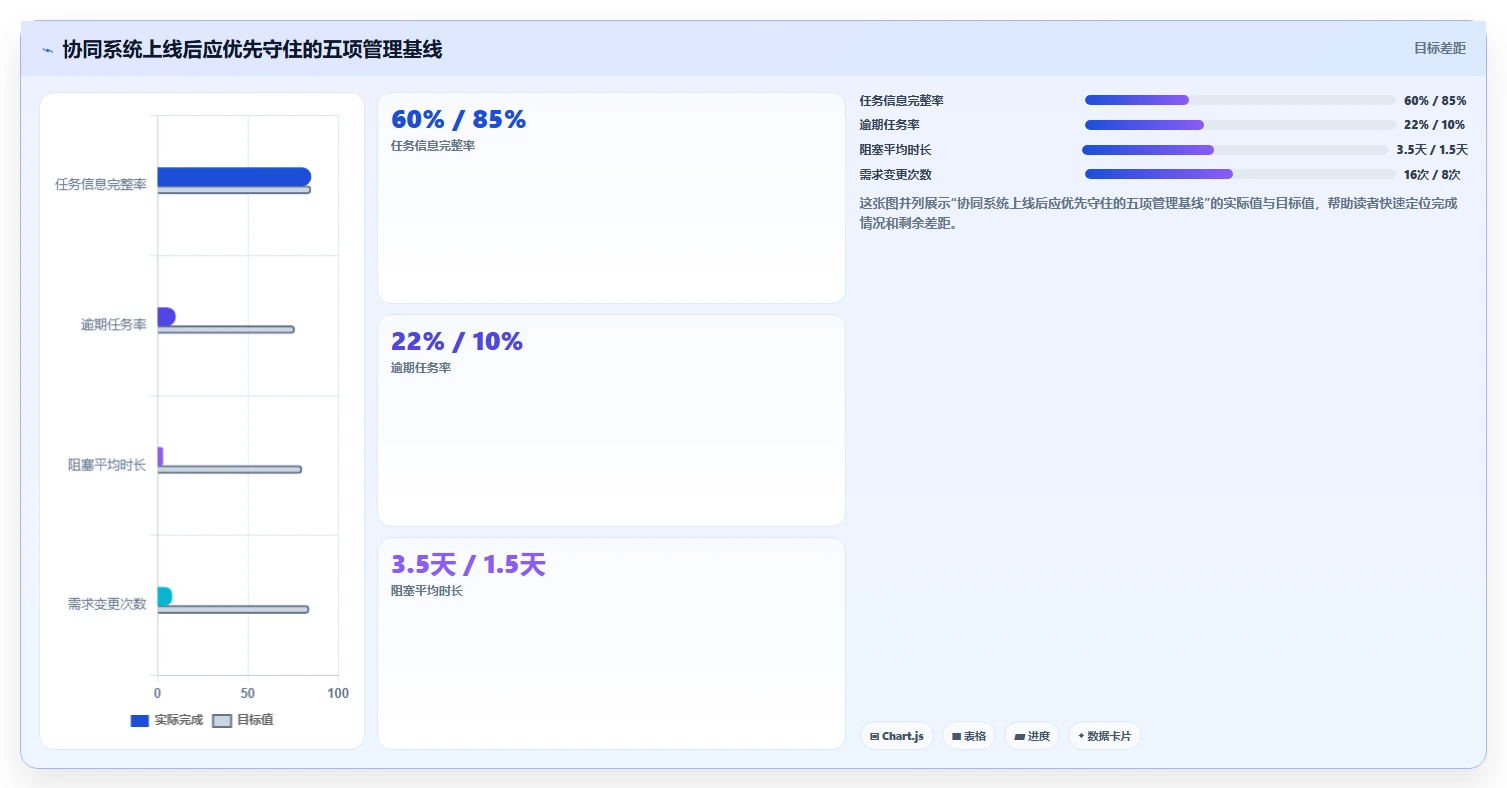Click the large 22% / 10% card value
This screenshot has width=1507, height=788.
point(457,342)
